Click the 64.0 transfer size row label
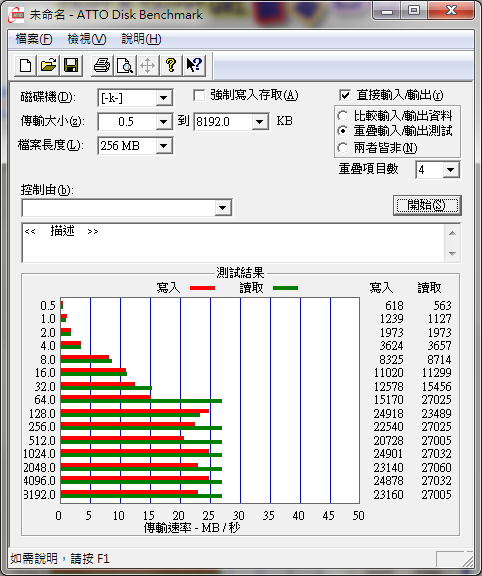Screen dimensions: 482x576 (45, 400)
